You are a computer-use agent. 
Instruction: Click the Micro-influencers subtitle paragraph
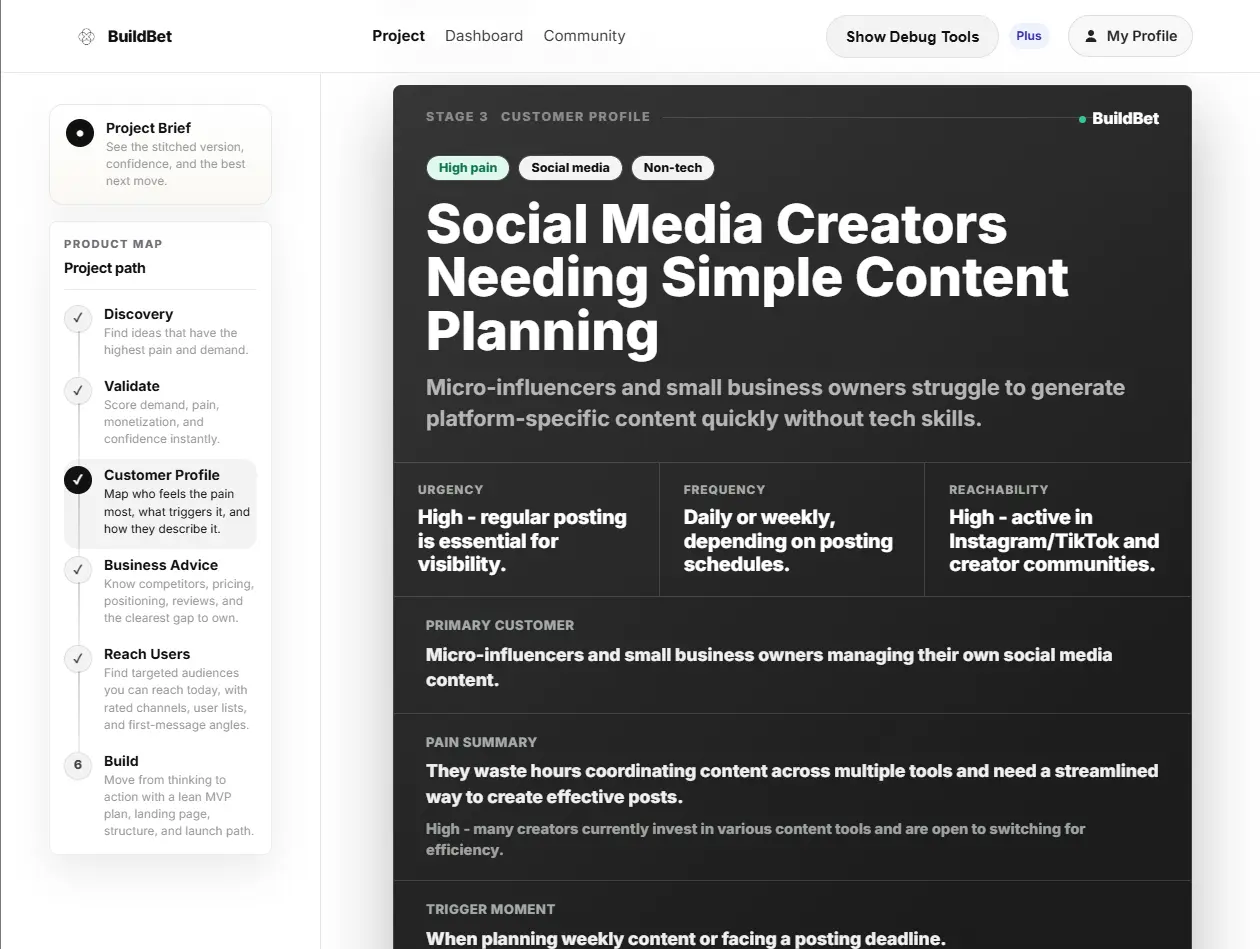click(x=775, y=403)
